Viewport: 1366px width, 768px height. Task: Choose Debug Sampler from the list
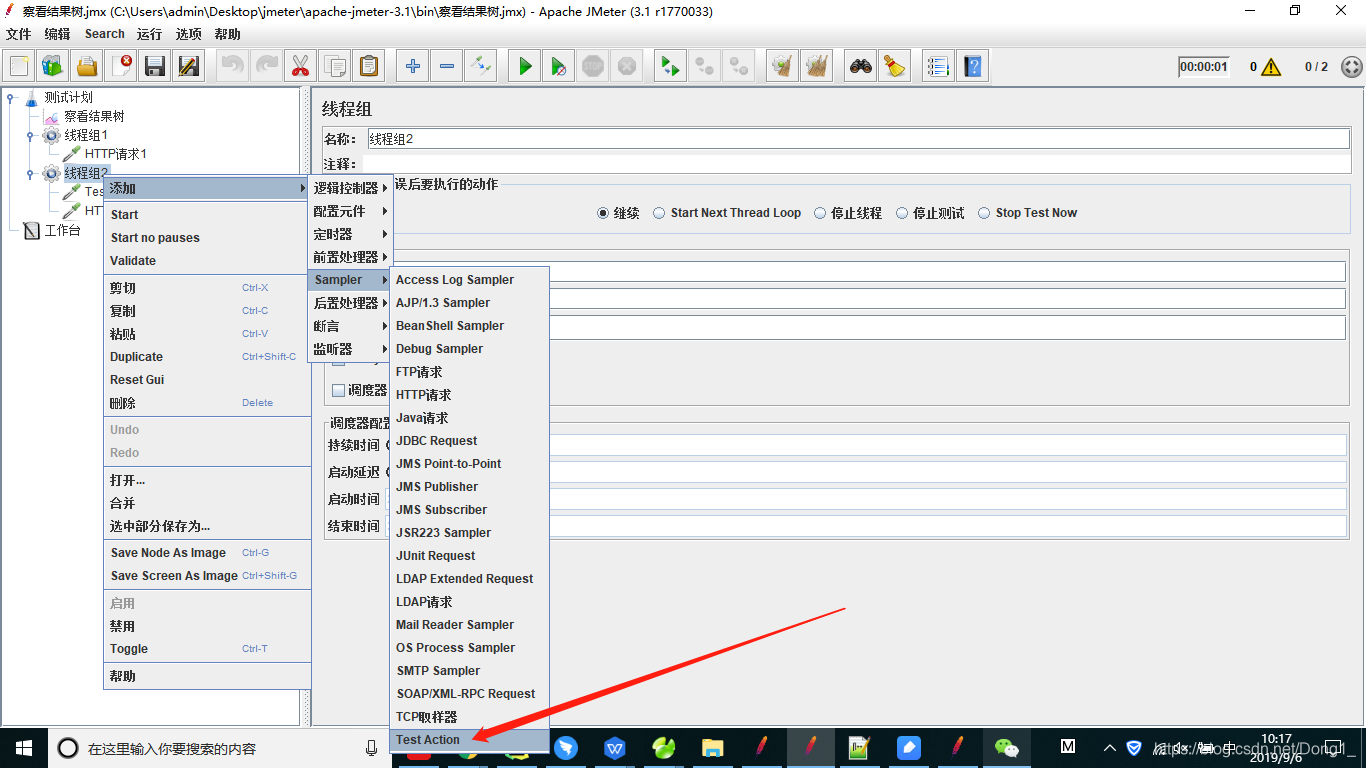(x=469, y=349)
